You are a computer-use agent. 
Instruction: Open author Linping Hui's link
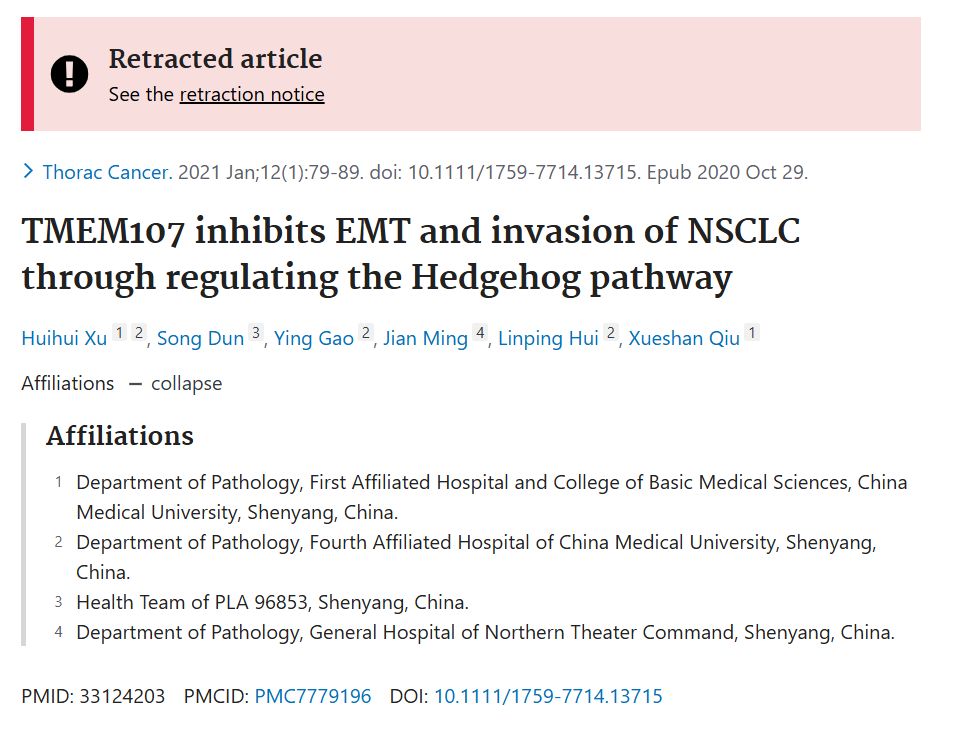[x=548, y=338]
